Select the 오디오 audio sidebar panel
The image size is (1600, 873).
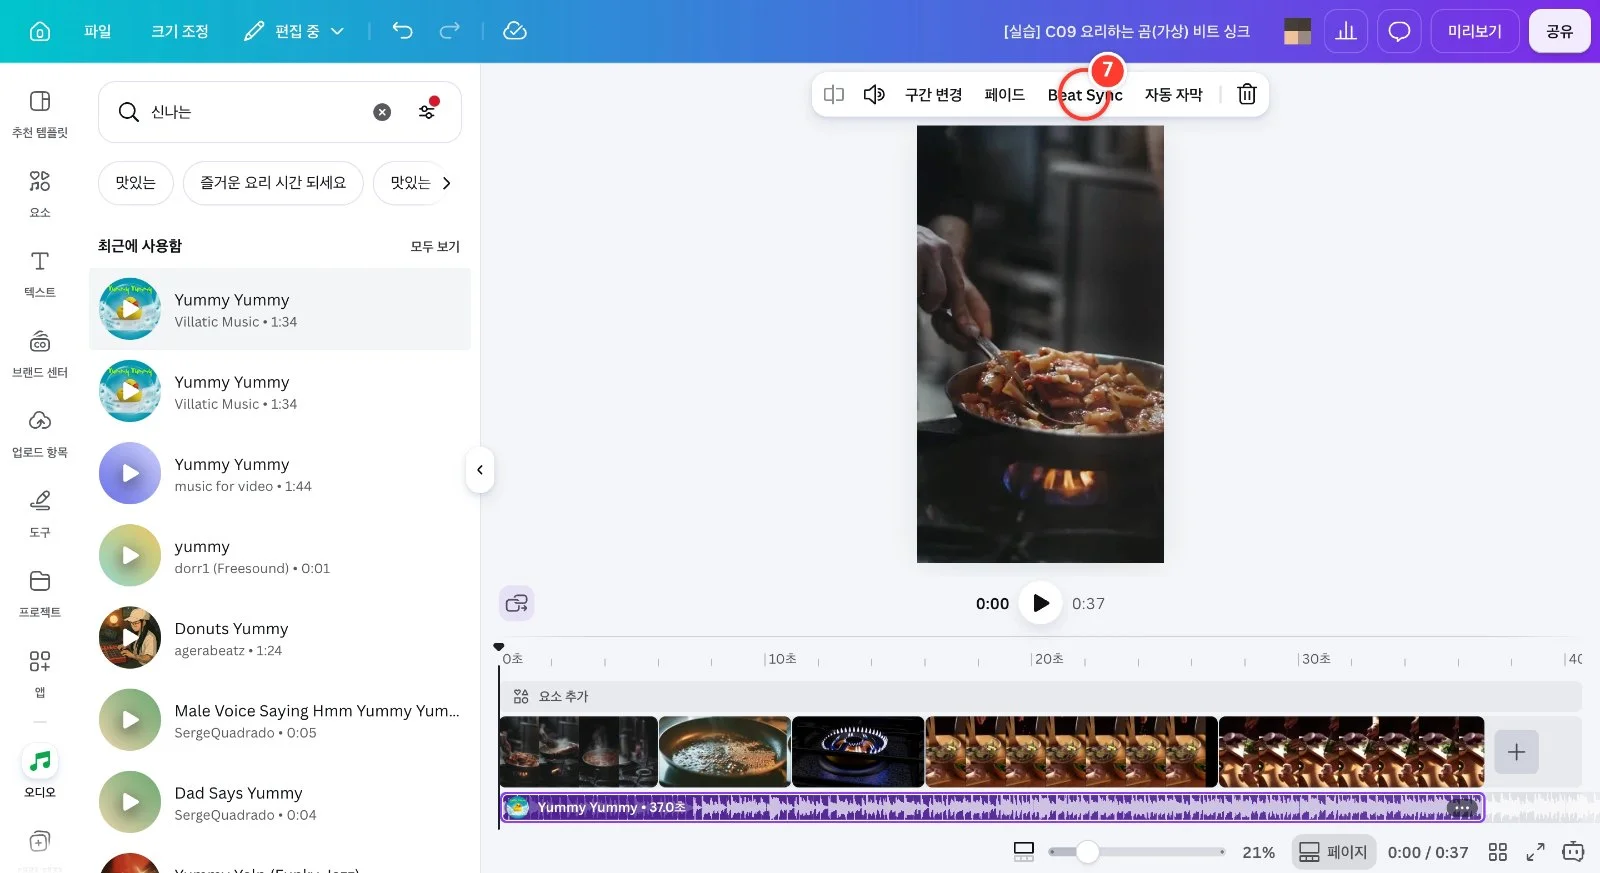40,772
